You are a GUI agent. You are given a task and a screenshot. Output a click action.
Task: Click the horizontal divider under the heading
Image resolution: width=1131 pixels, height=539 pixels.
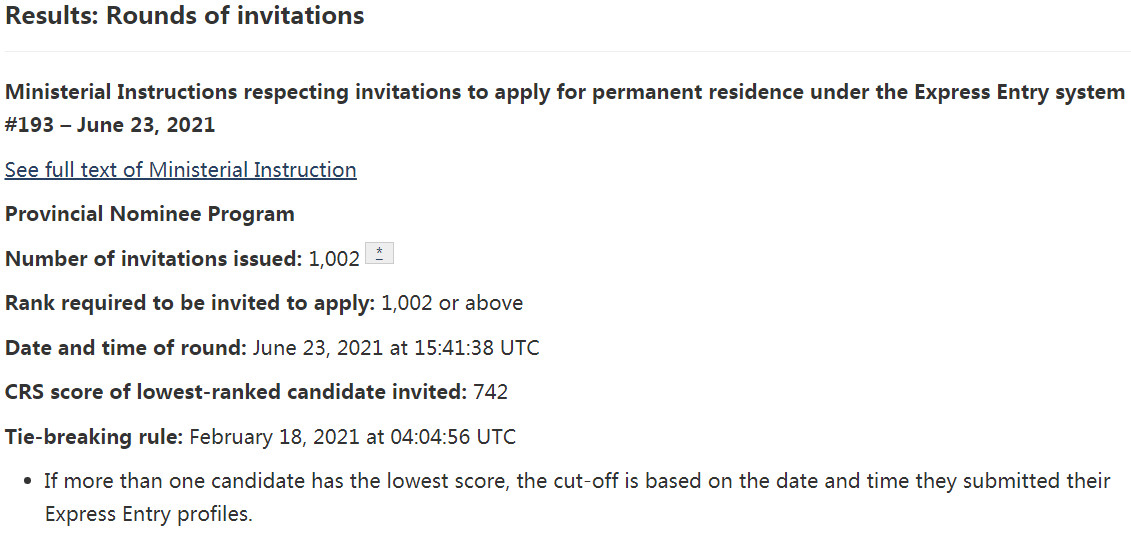pos(565,51)
